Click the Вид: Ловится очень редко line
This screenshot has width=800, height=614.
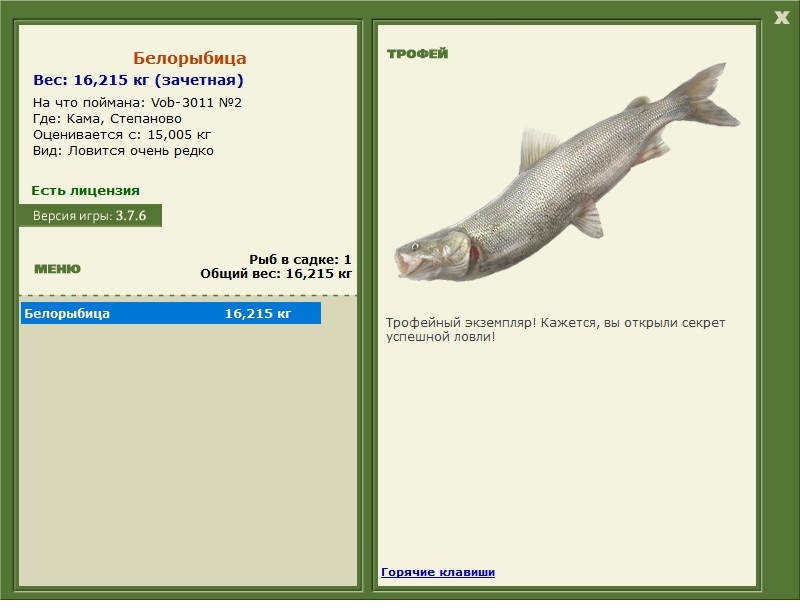(123, 151)
